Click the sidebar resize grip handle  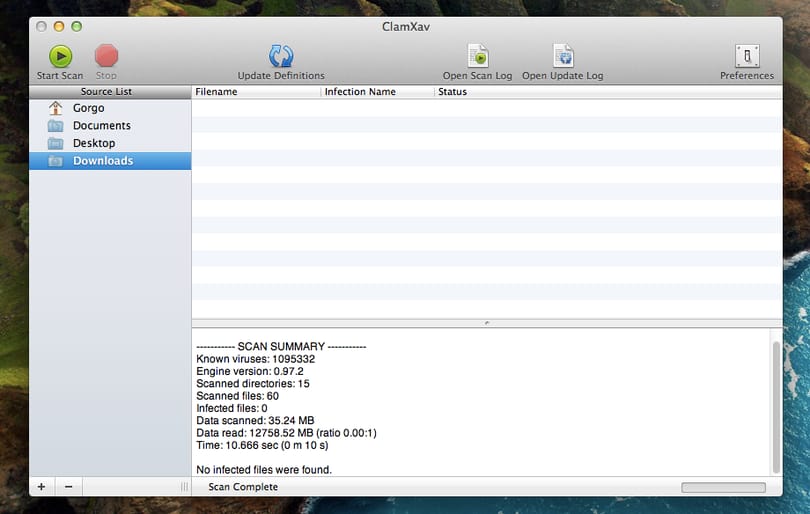184,487
